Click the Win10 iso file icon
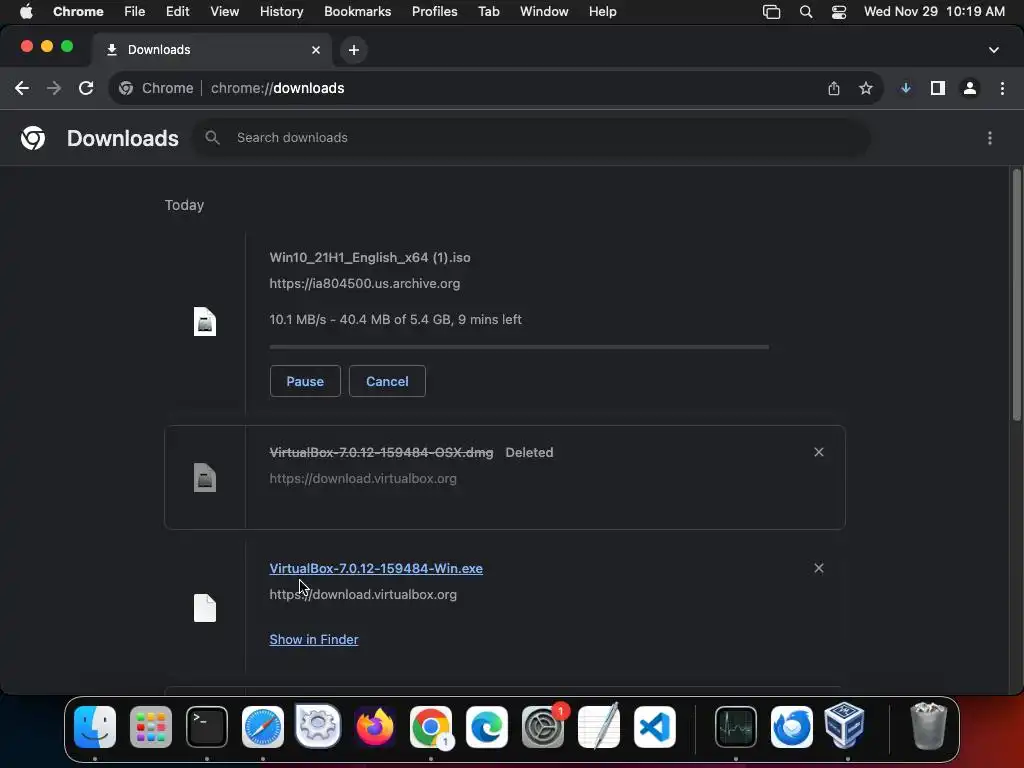The image size is (1024, 768). [x=205, y=322]
